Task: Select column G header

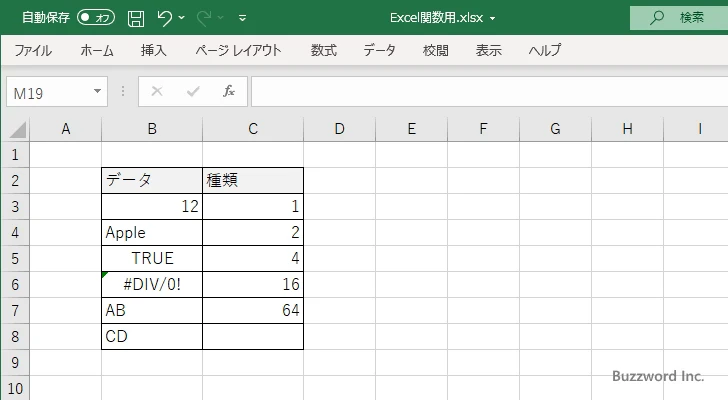Action: tap(555, 129)
